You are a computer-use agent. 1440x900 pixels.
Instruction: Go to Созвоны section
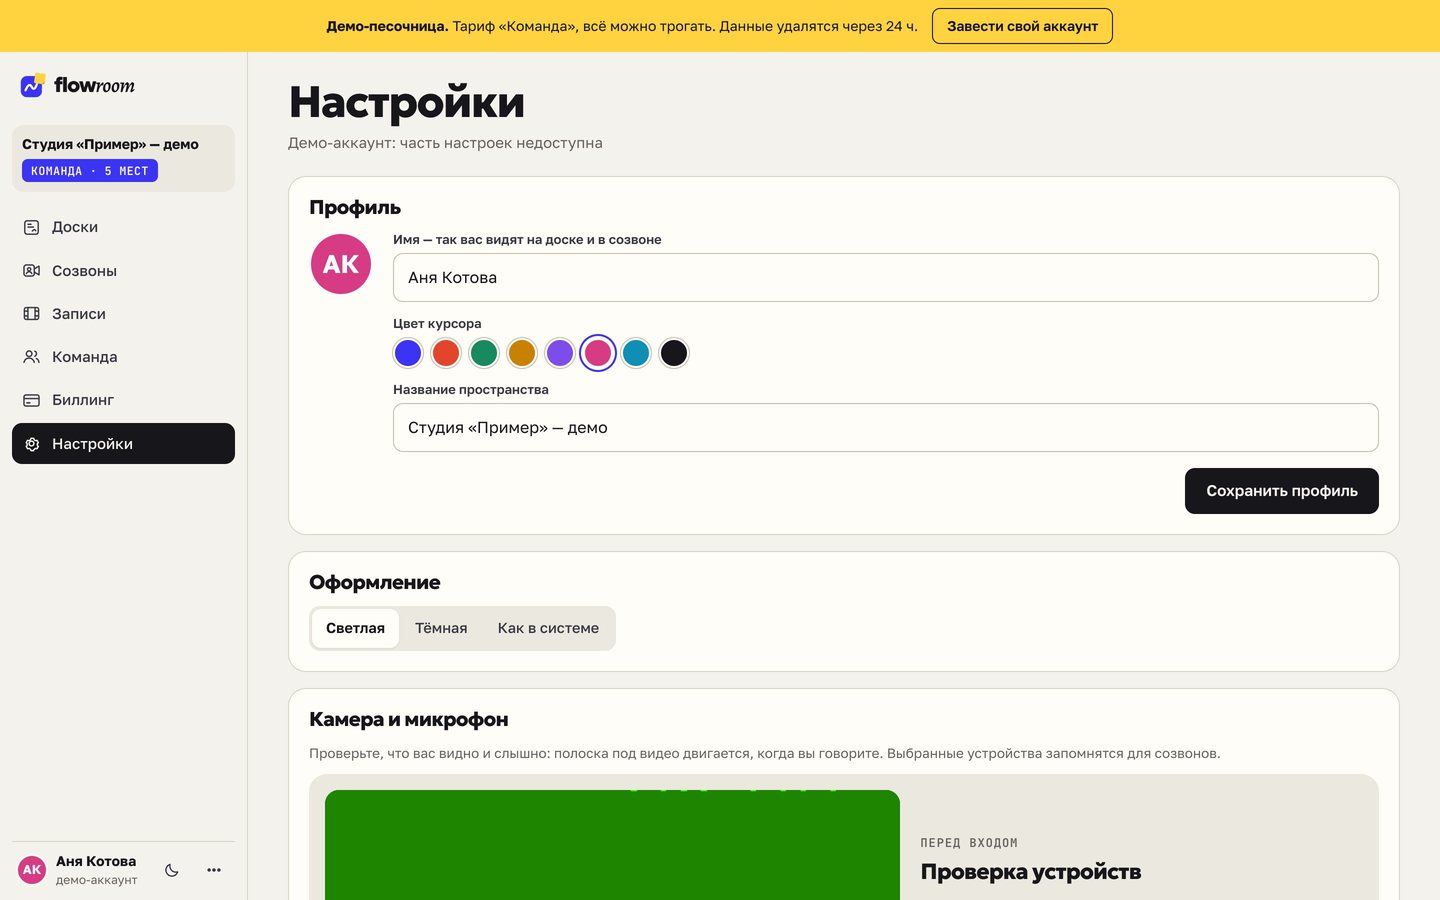click(123, 271)
